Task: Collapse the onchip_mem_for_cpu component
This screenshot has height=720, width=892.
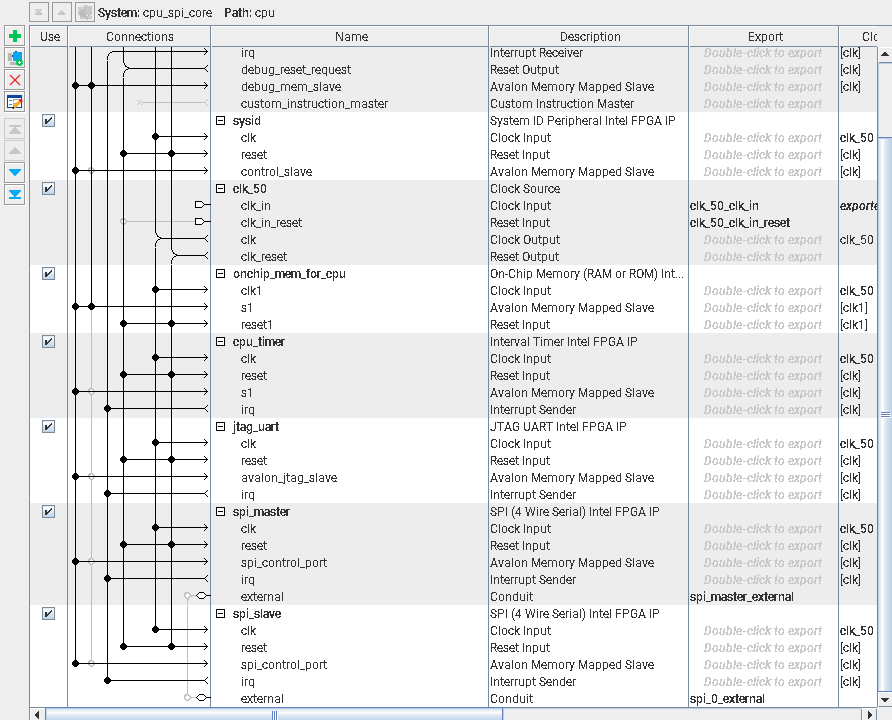Action: point(221,274)
